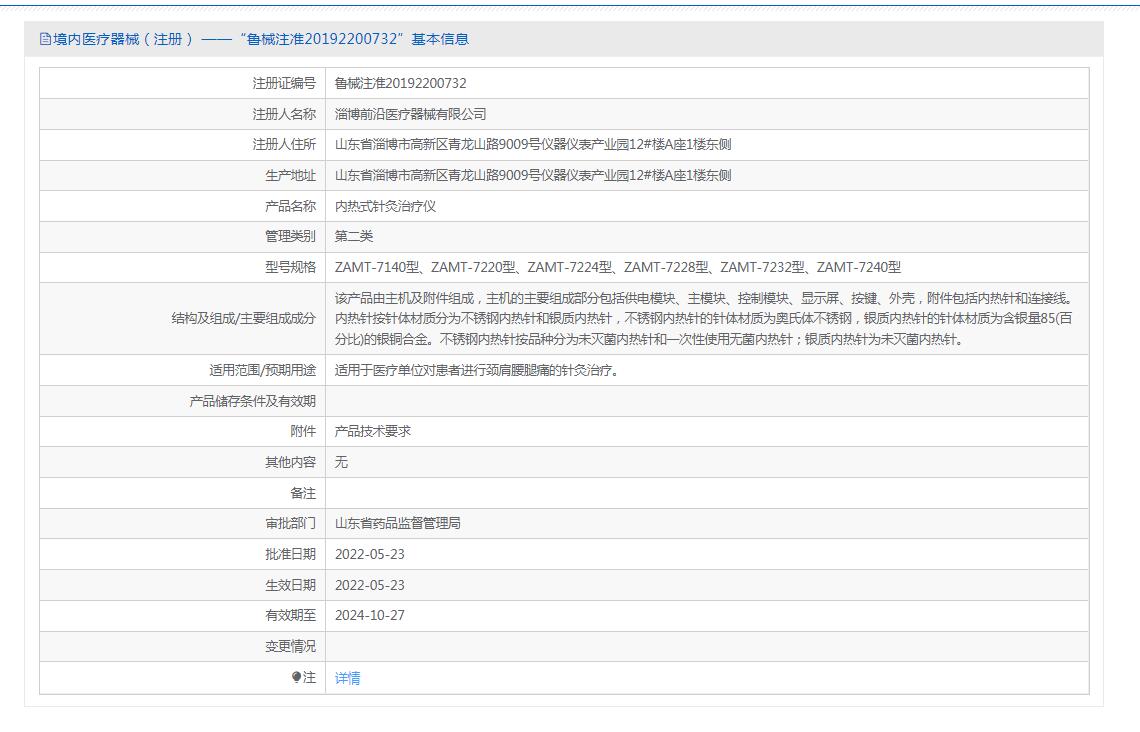Click the document icon before 境内医疗器械 title
Viewport: 1140px width, 732px height.
[x=45, y=39]
